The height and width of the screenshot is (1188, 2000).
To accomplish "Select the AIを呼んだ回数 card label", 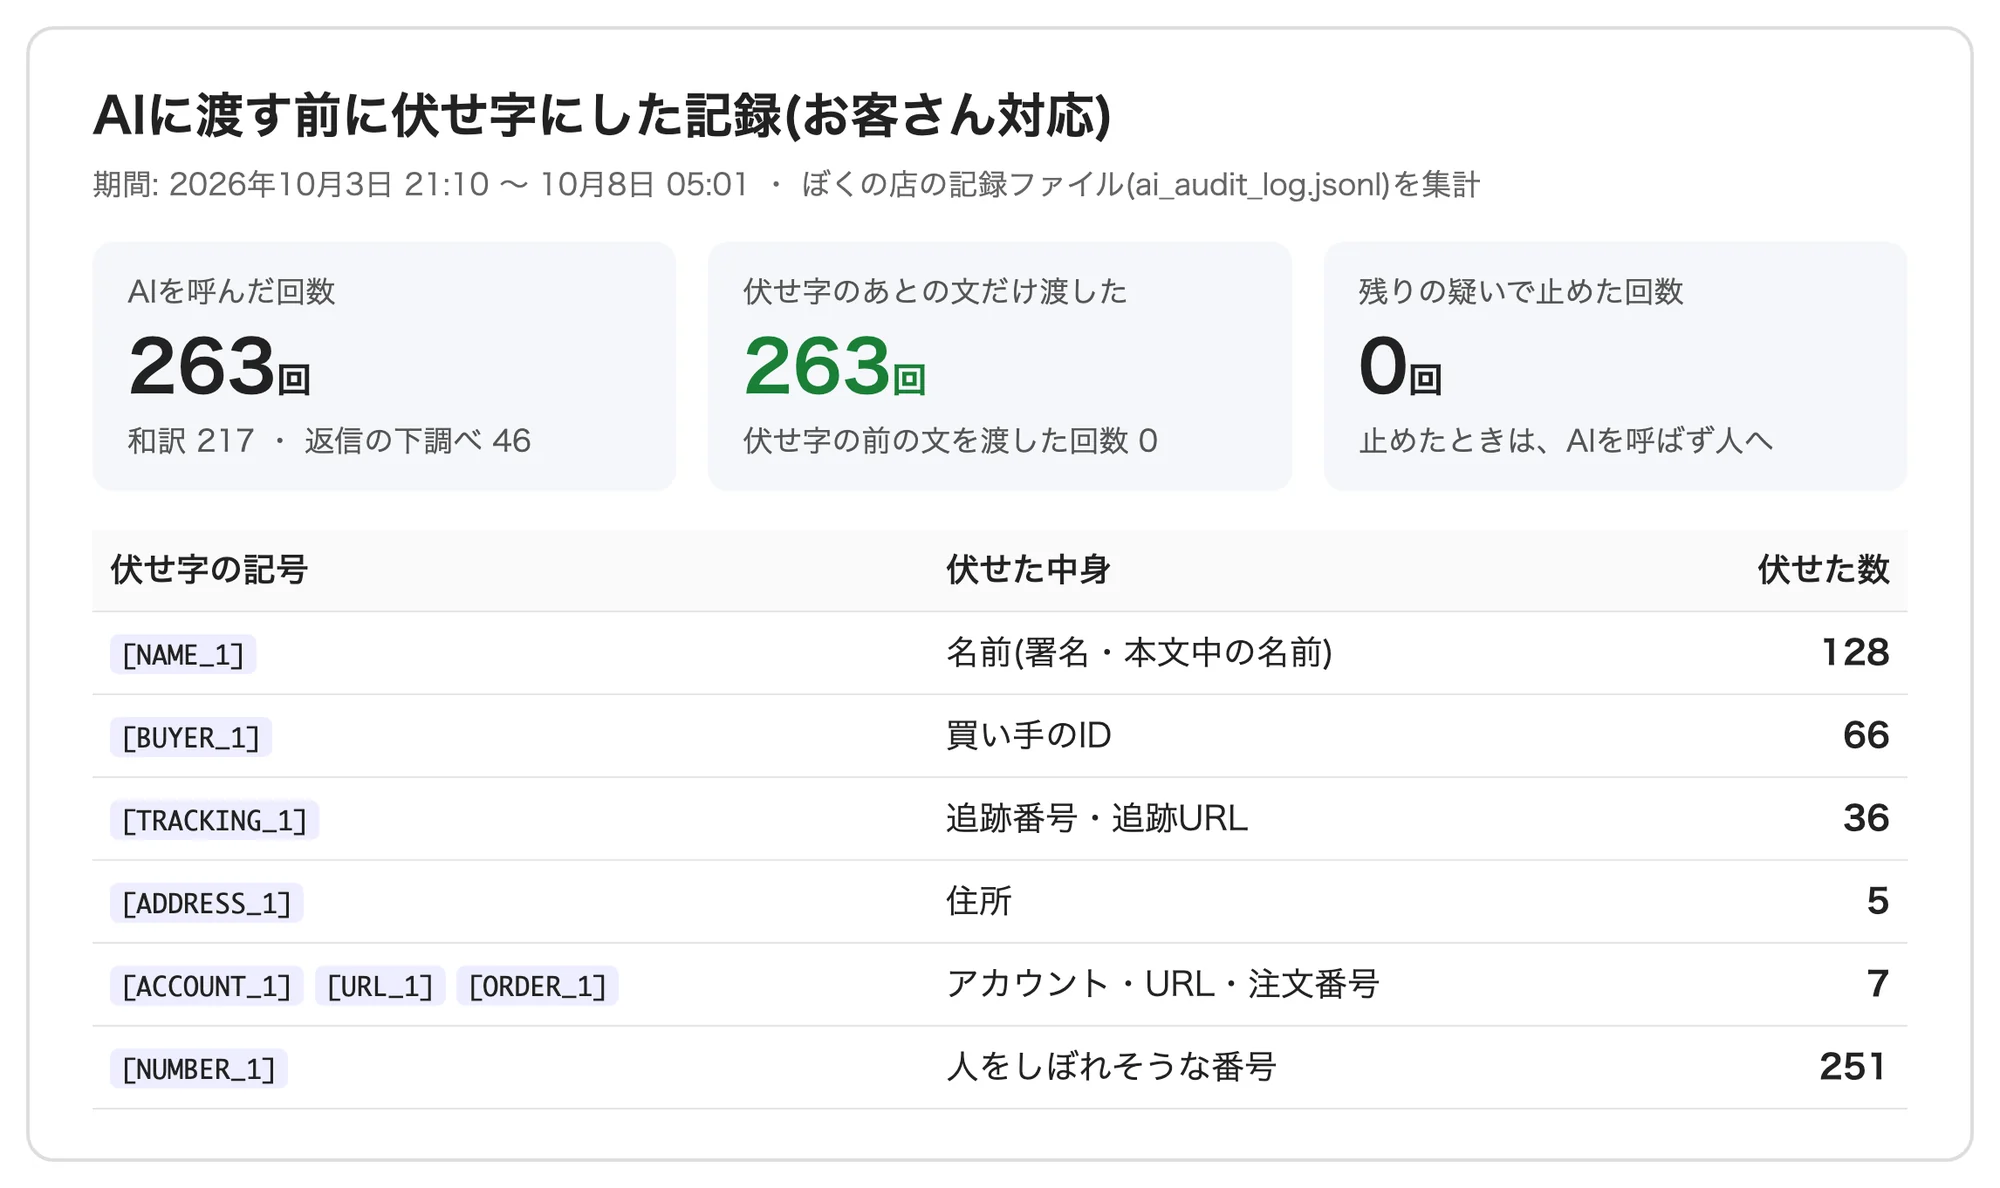I will tap(231, 291).
